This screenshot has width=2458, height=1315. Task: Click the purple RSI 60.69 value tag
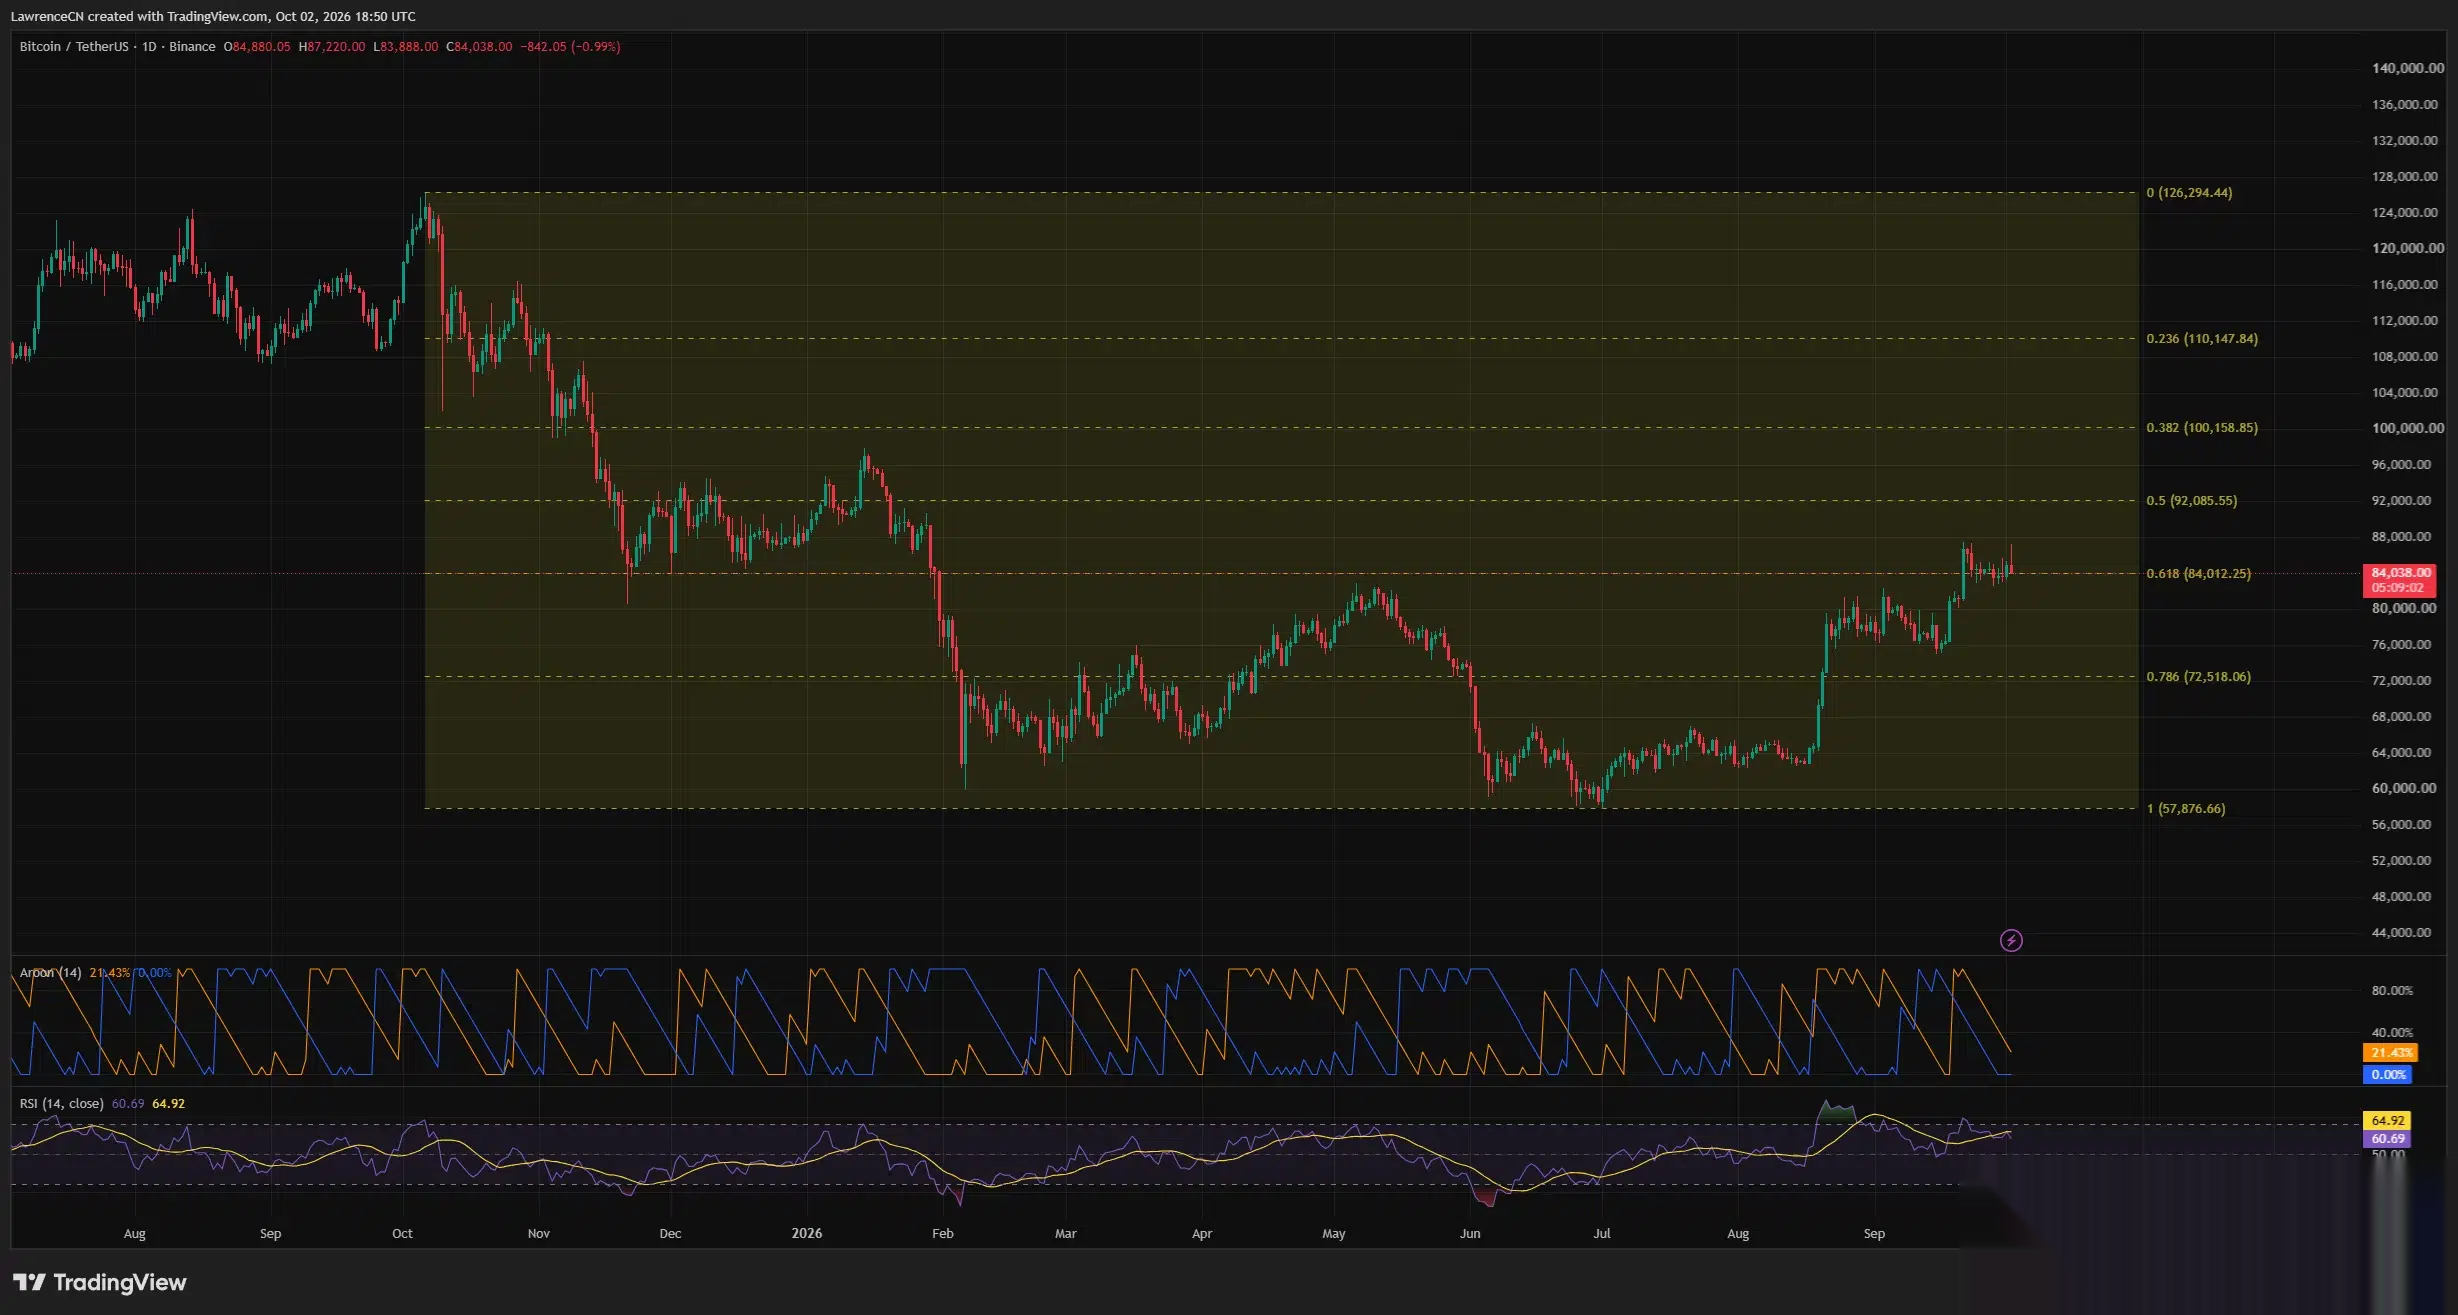click(2387, 1138)
